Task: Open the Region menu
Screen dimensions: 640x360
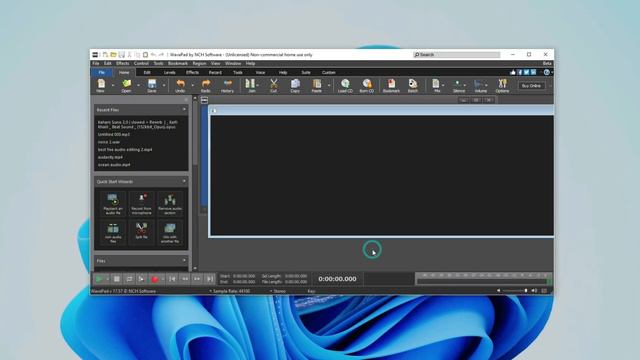Action: 199,63
